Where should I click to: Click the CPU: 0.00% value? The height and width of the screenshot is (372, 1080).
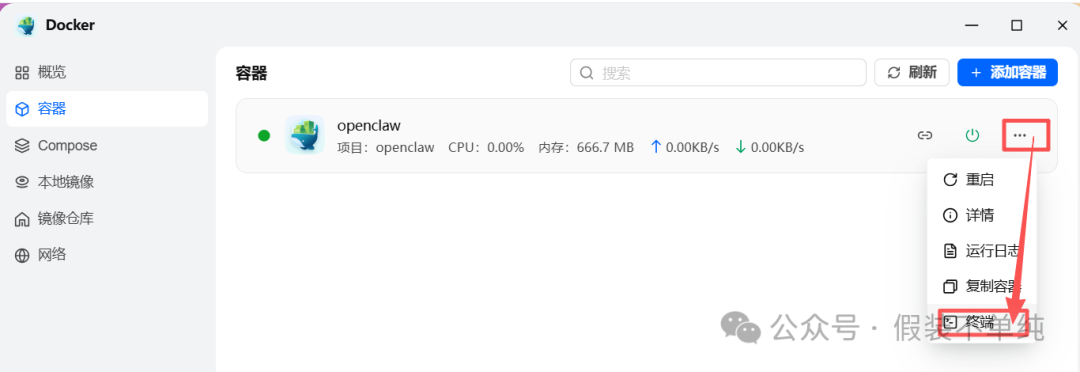pyautogui.click(x=486, y=147)
